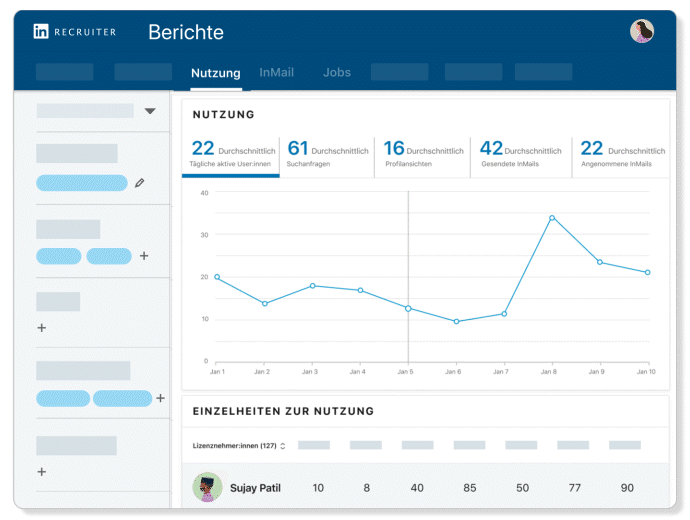The width and height of the screenshot is (690, 520).
Task: Select the Tägliche aktive User:innen metric
Action: pyautogui.click(x=232, y=155)
